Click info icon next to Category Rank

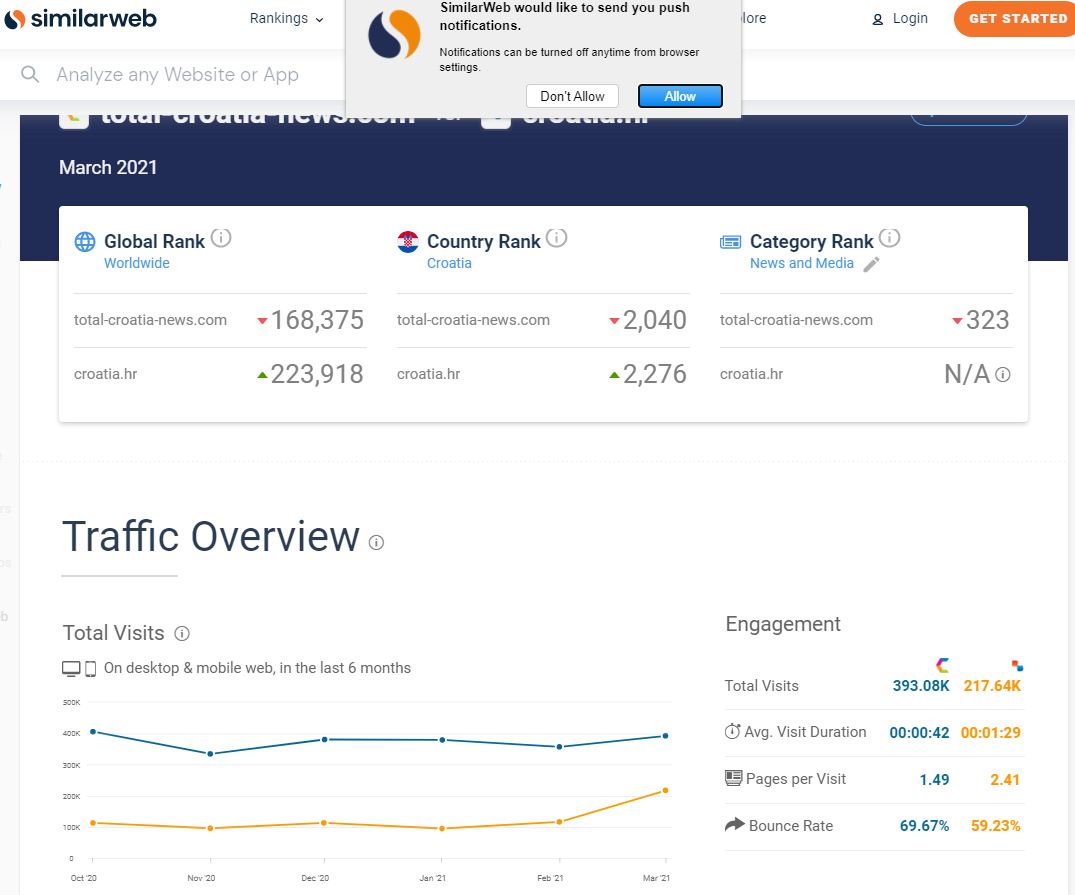(890, 238)
